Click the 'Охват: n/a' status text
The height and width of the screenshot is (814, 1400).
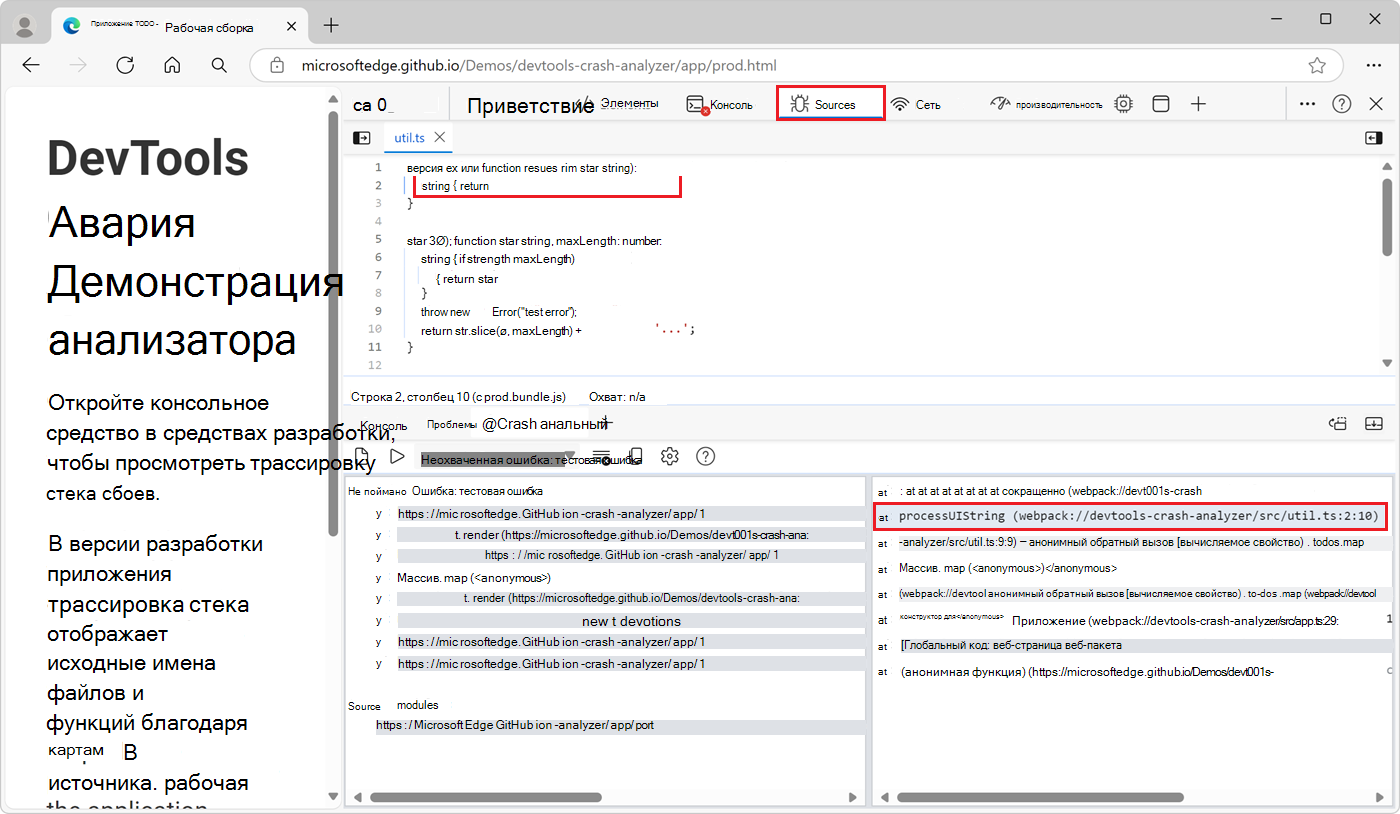pyautogui.click(x=617, y=397)
